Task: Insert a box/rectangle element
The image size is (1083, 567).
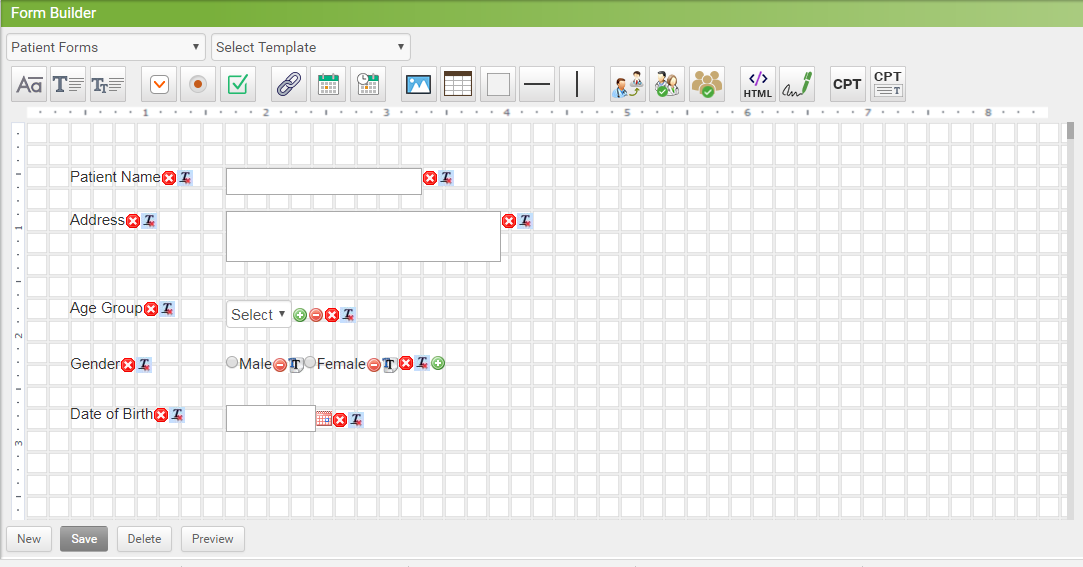Action: click(x=498, y=84)
